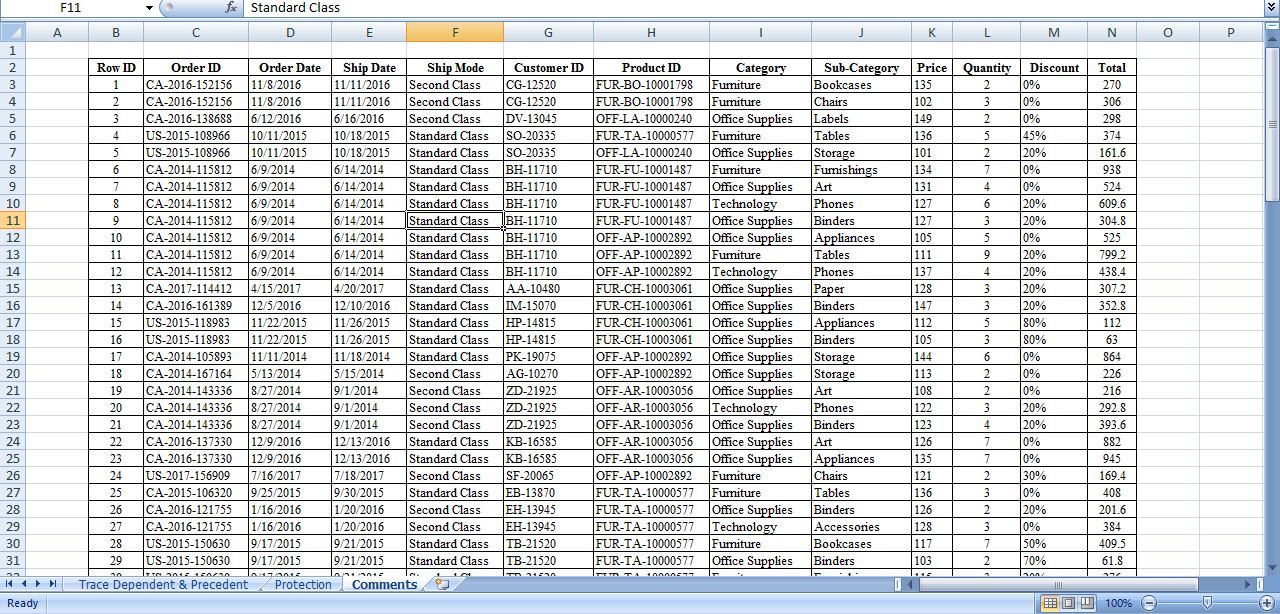This screenshot has width=1280, height=614.
Task: Expand the formula bar
Action: pos(1271,7)
